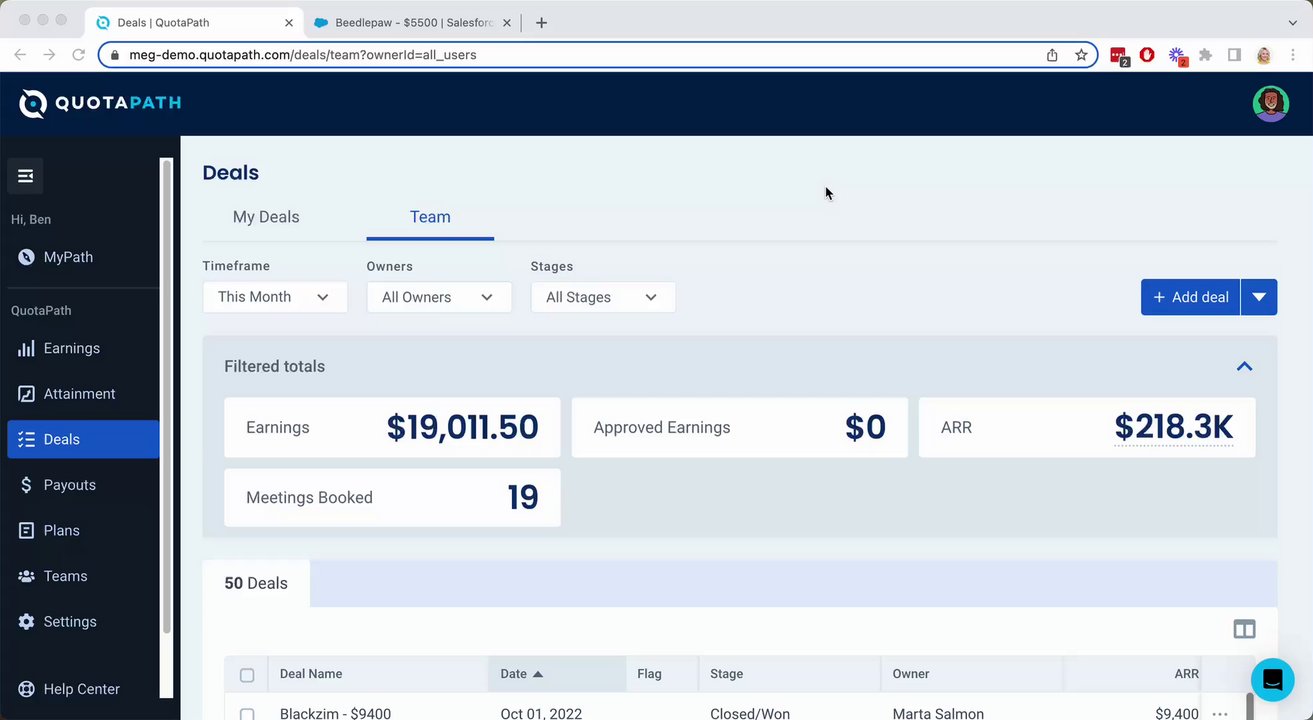Bookmark page with star icon

click(x=1081, y=55)
